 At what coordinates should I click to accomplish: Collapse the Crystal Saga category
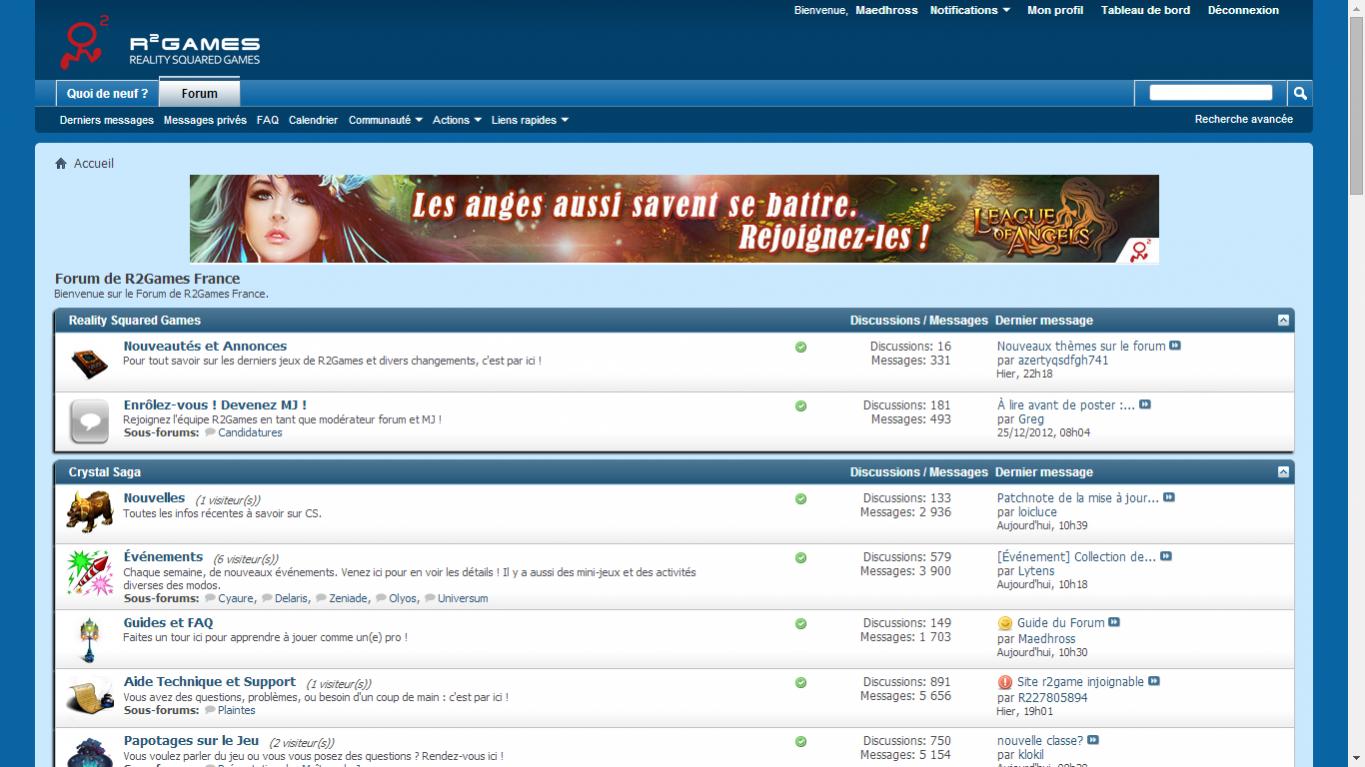click(x=1283, y=472)
